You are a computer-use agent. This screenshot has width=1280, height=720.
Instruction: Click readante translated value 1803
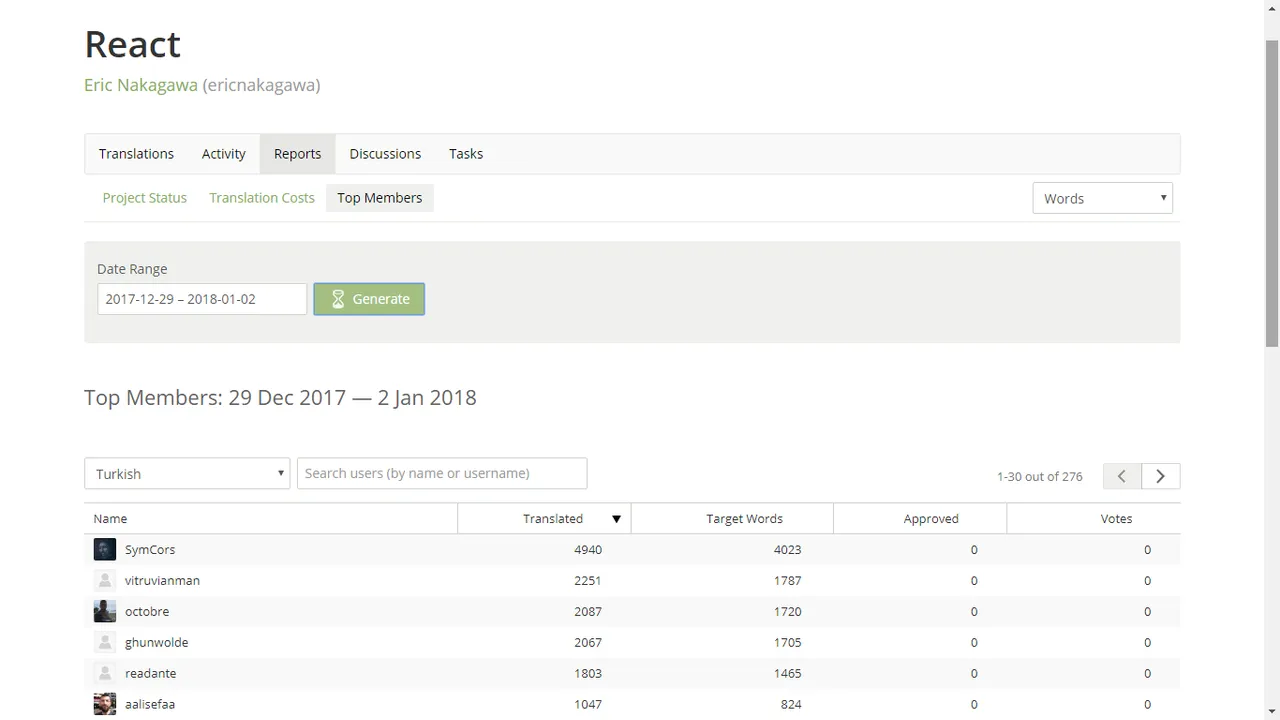pos(588,673)
